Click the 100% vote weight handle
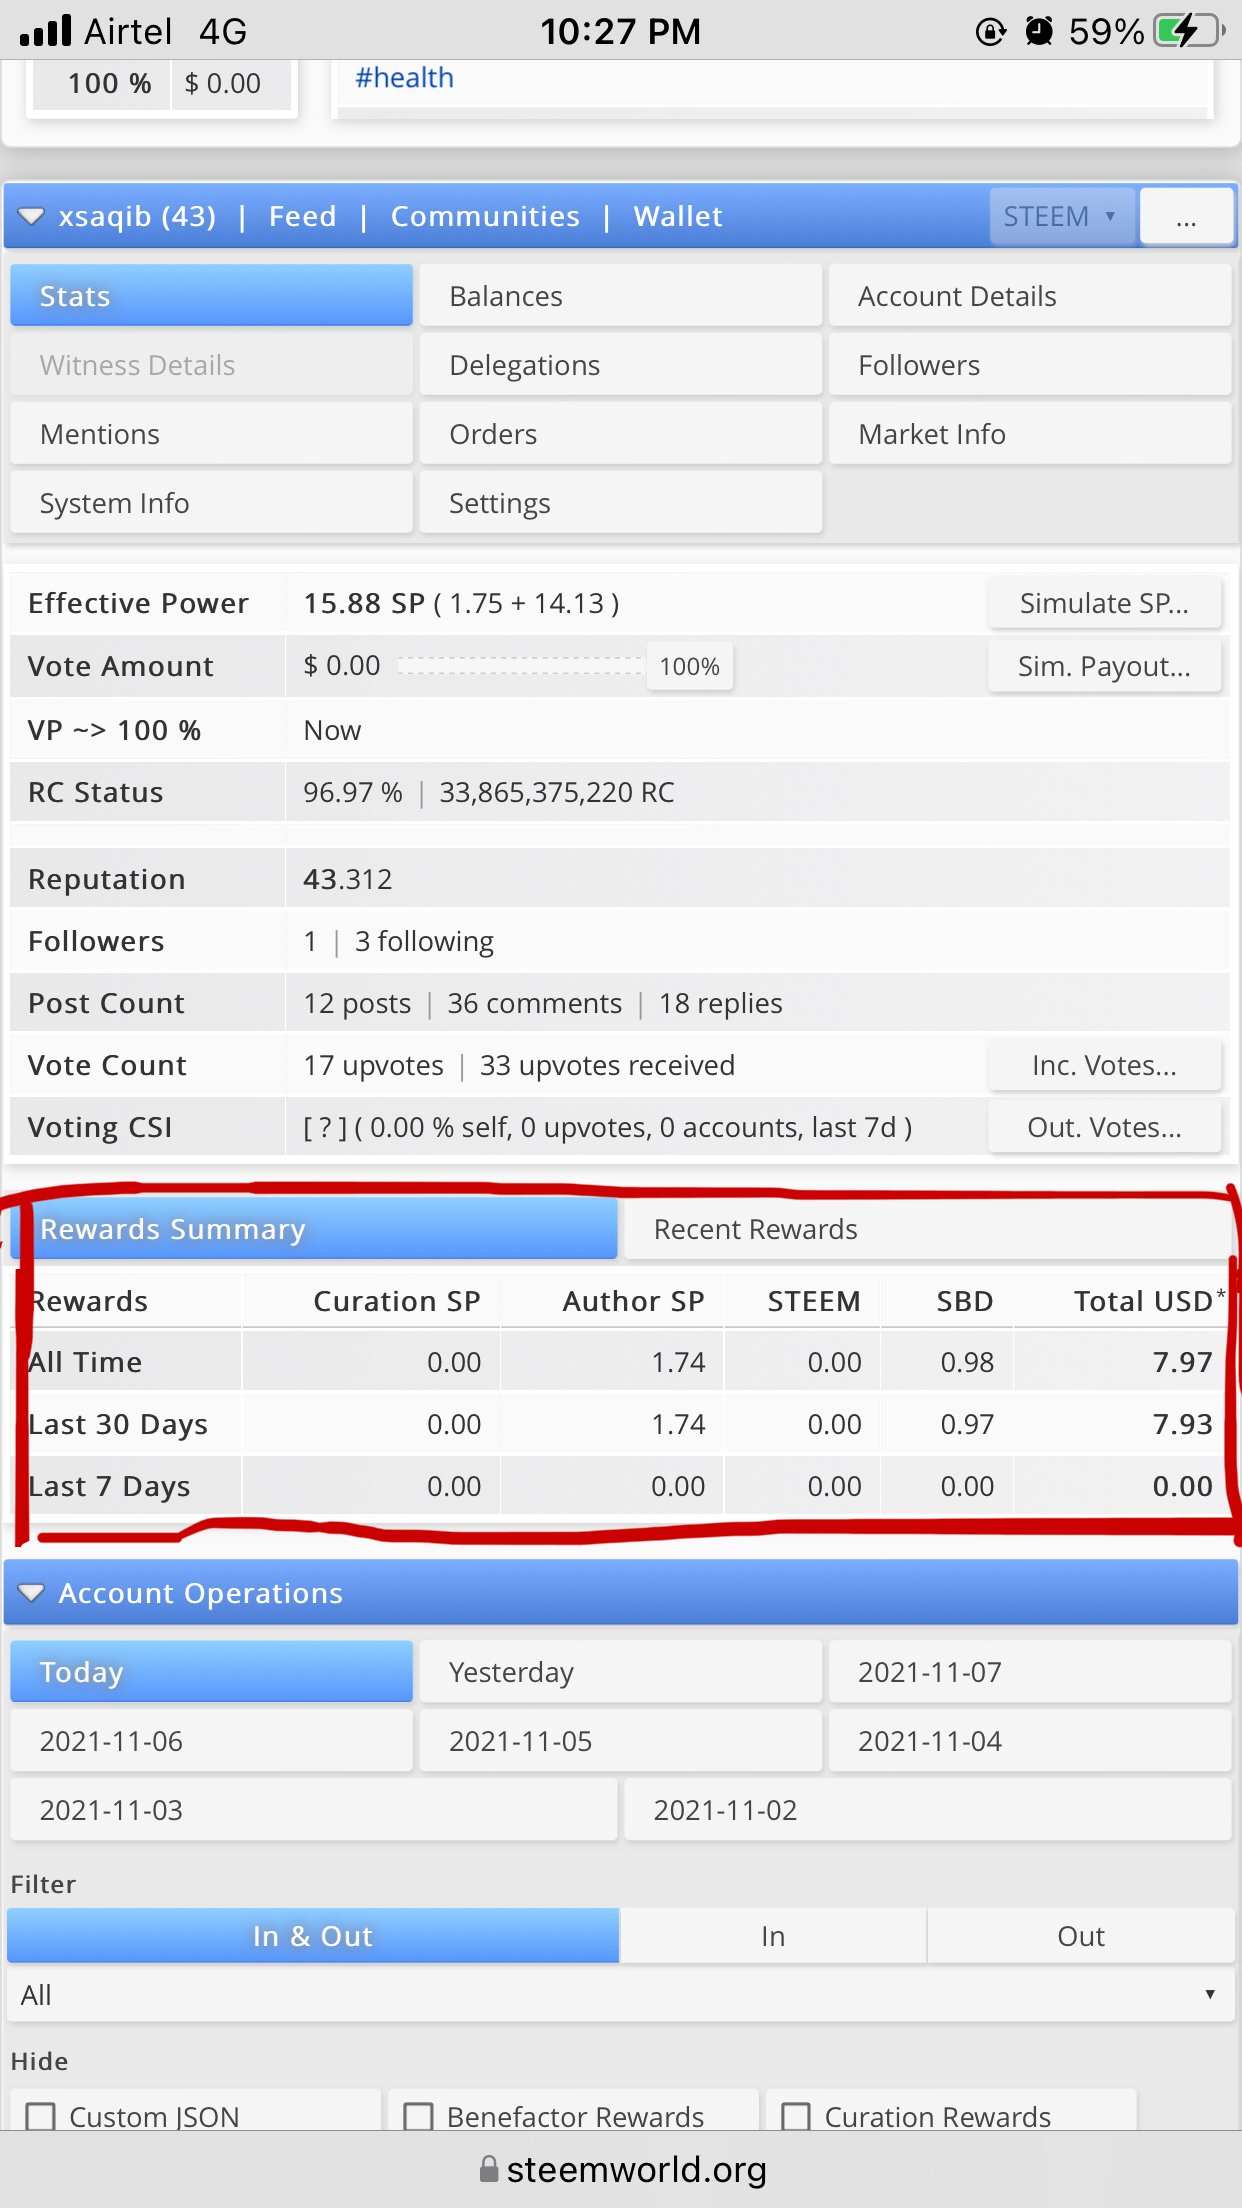Image resolution: width=1242 pixels, height=2208 pixels. 690,666
